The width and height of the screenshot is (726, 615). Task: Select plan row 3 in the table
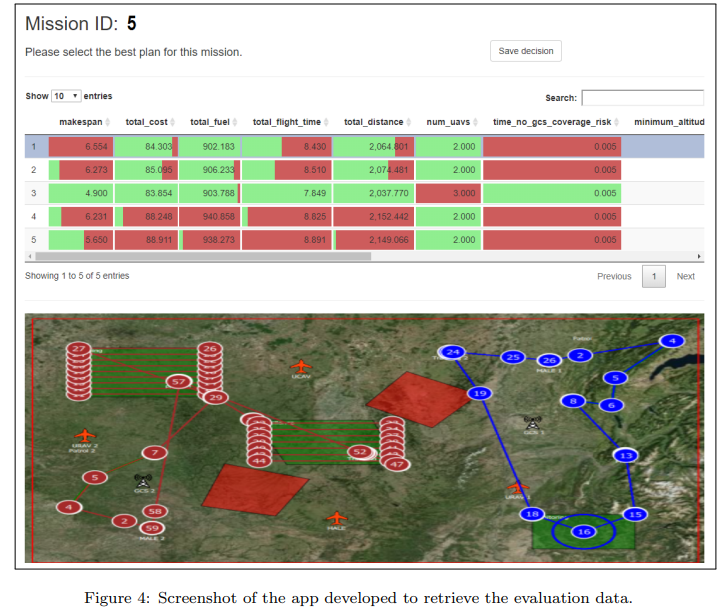pos(364,193)
